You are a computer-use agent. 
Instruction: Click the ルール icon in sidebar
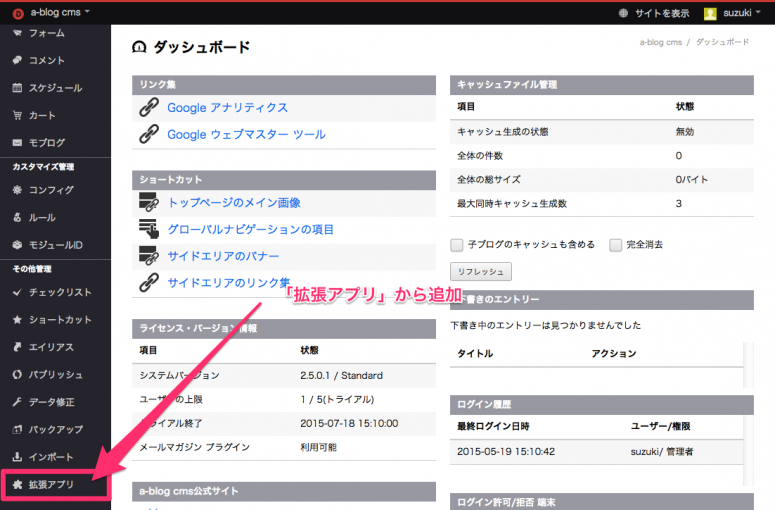tap(17, 217)
